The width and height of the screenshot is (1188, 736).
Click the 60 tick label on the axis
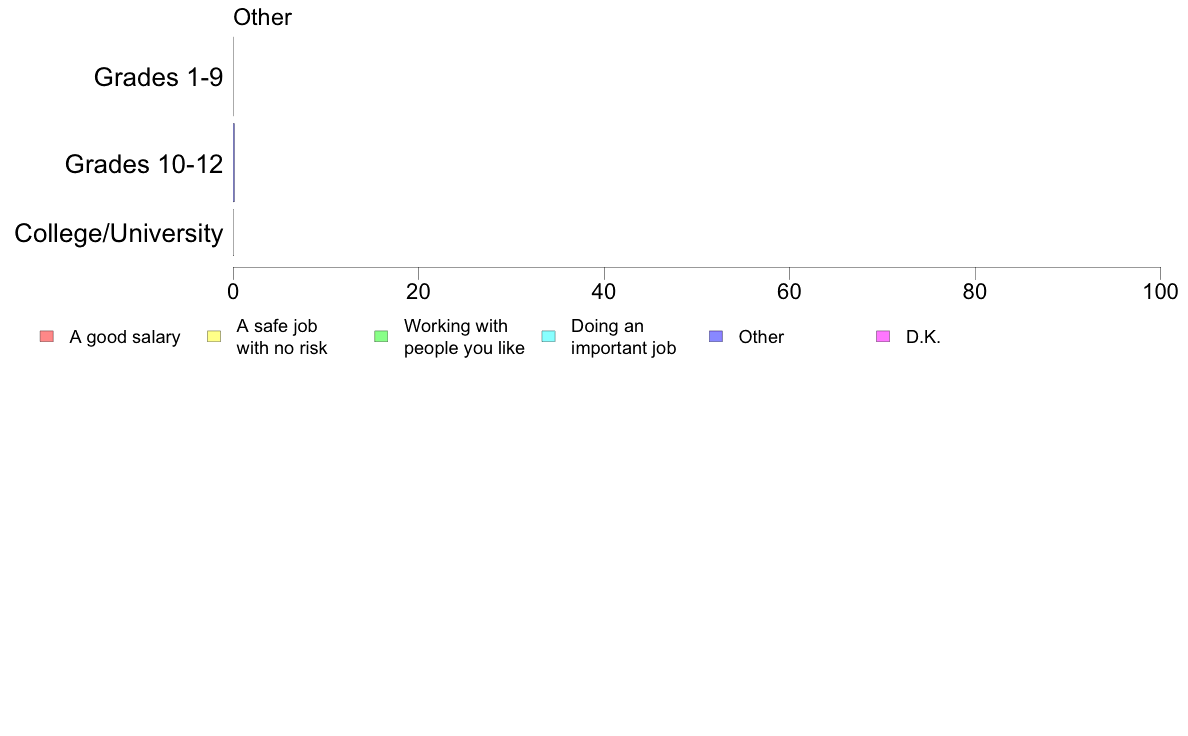point(789,292)
